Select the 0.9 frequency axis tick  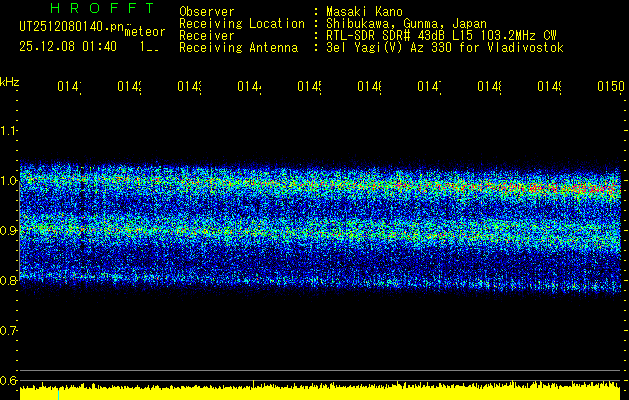coord(10,230)
